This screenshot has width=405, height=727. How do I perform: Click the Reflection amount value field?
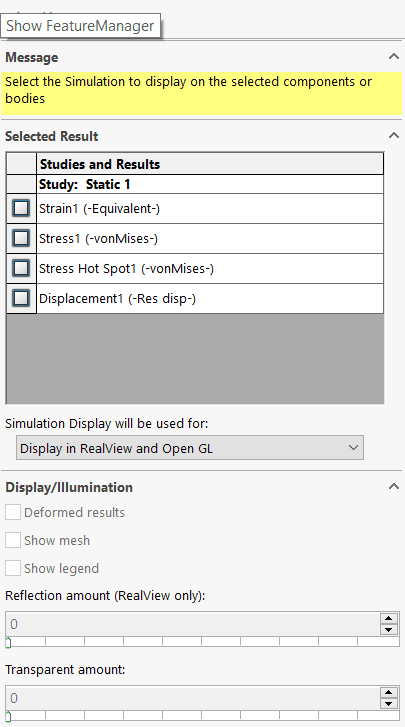click(x=192, y=624)
